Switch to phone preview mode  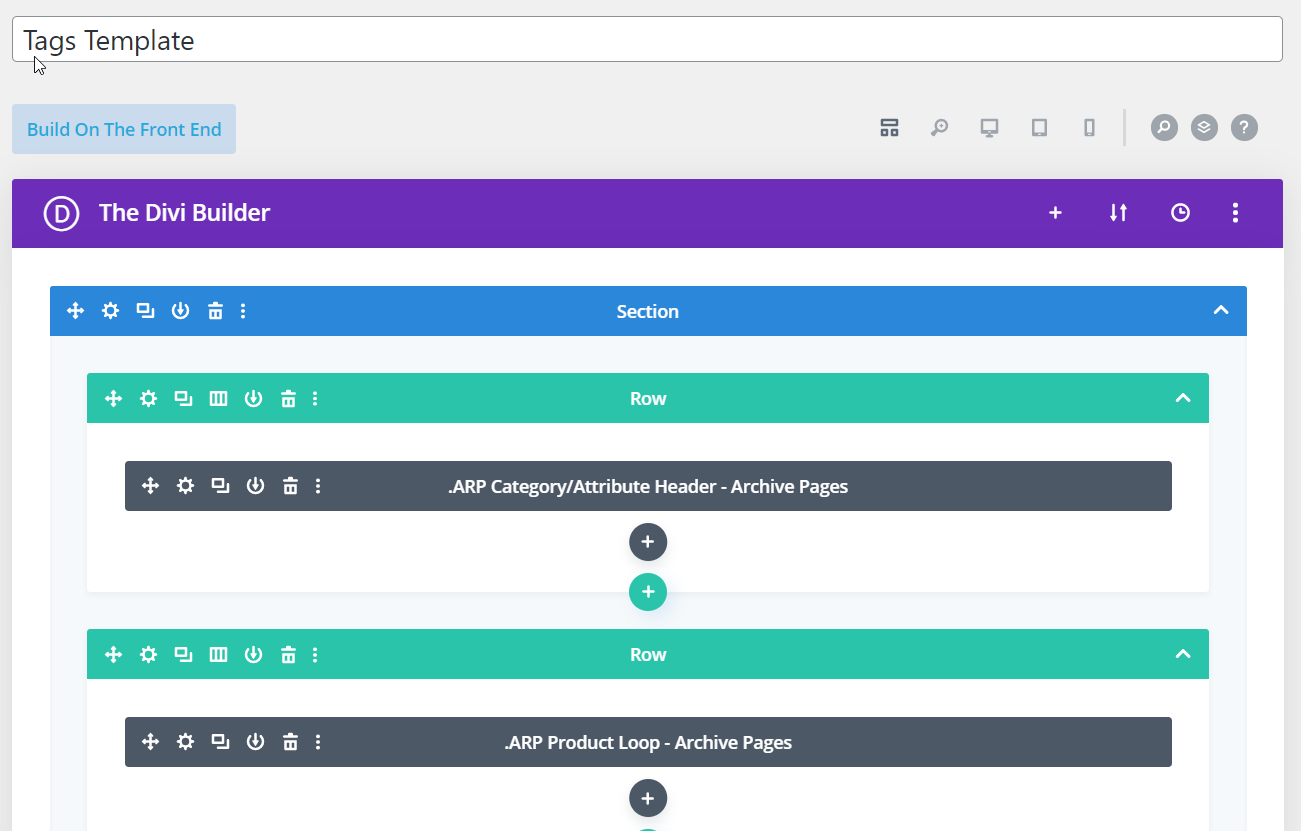pyautogui.click(x=1089, y=128)
